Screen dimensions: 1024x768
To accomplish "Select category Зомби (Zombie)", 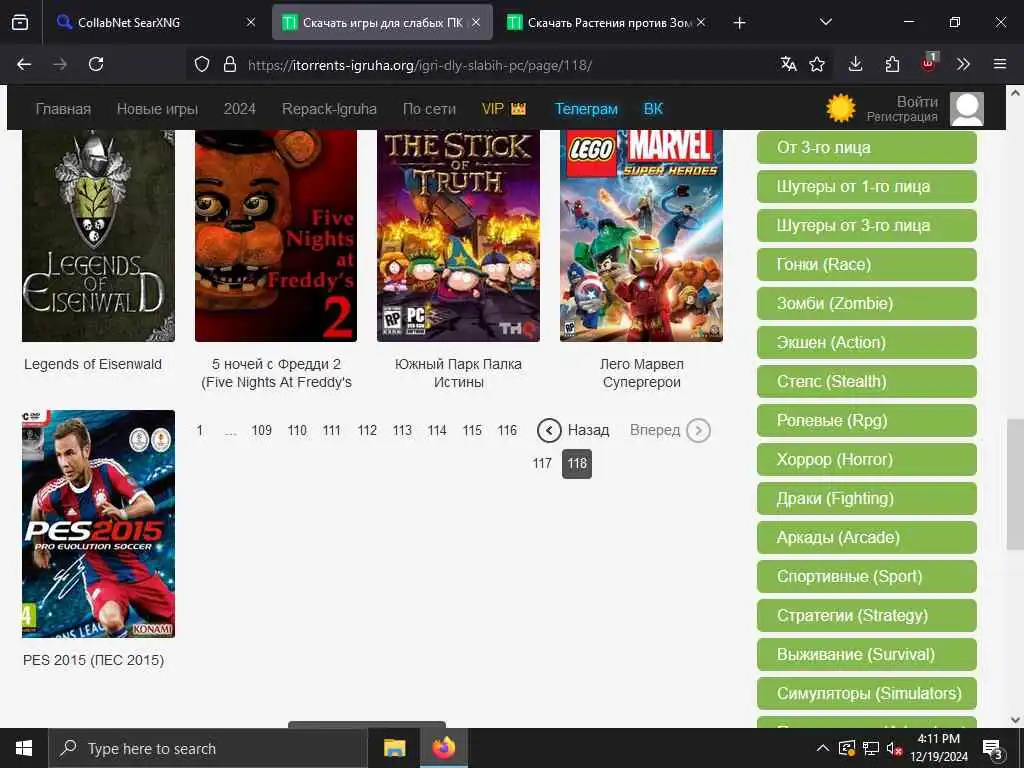I will click(x=867, y=304).
